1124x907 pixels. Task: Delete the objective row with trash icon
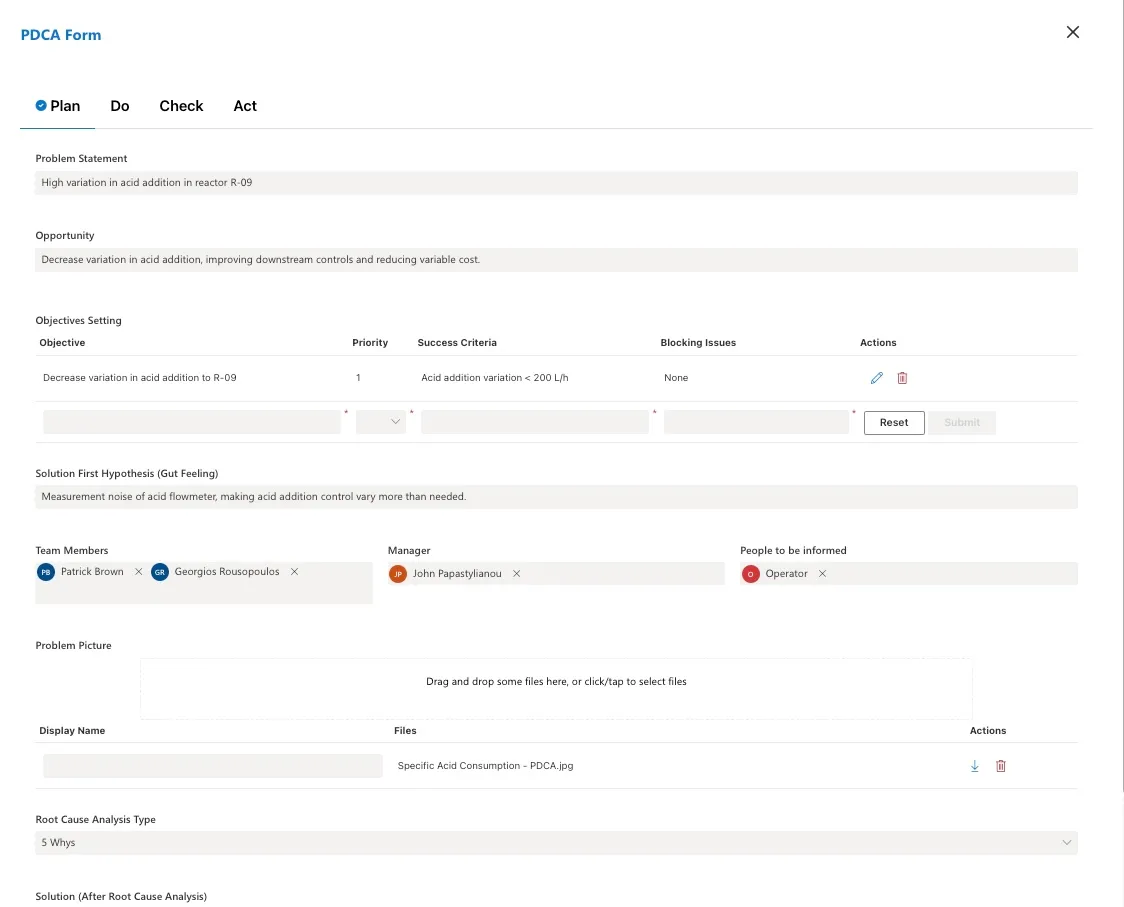(902, 378)
